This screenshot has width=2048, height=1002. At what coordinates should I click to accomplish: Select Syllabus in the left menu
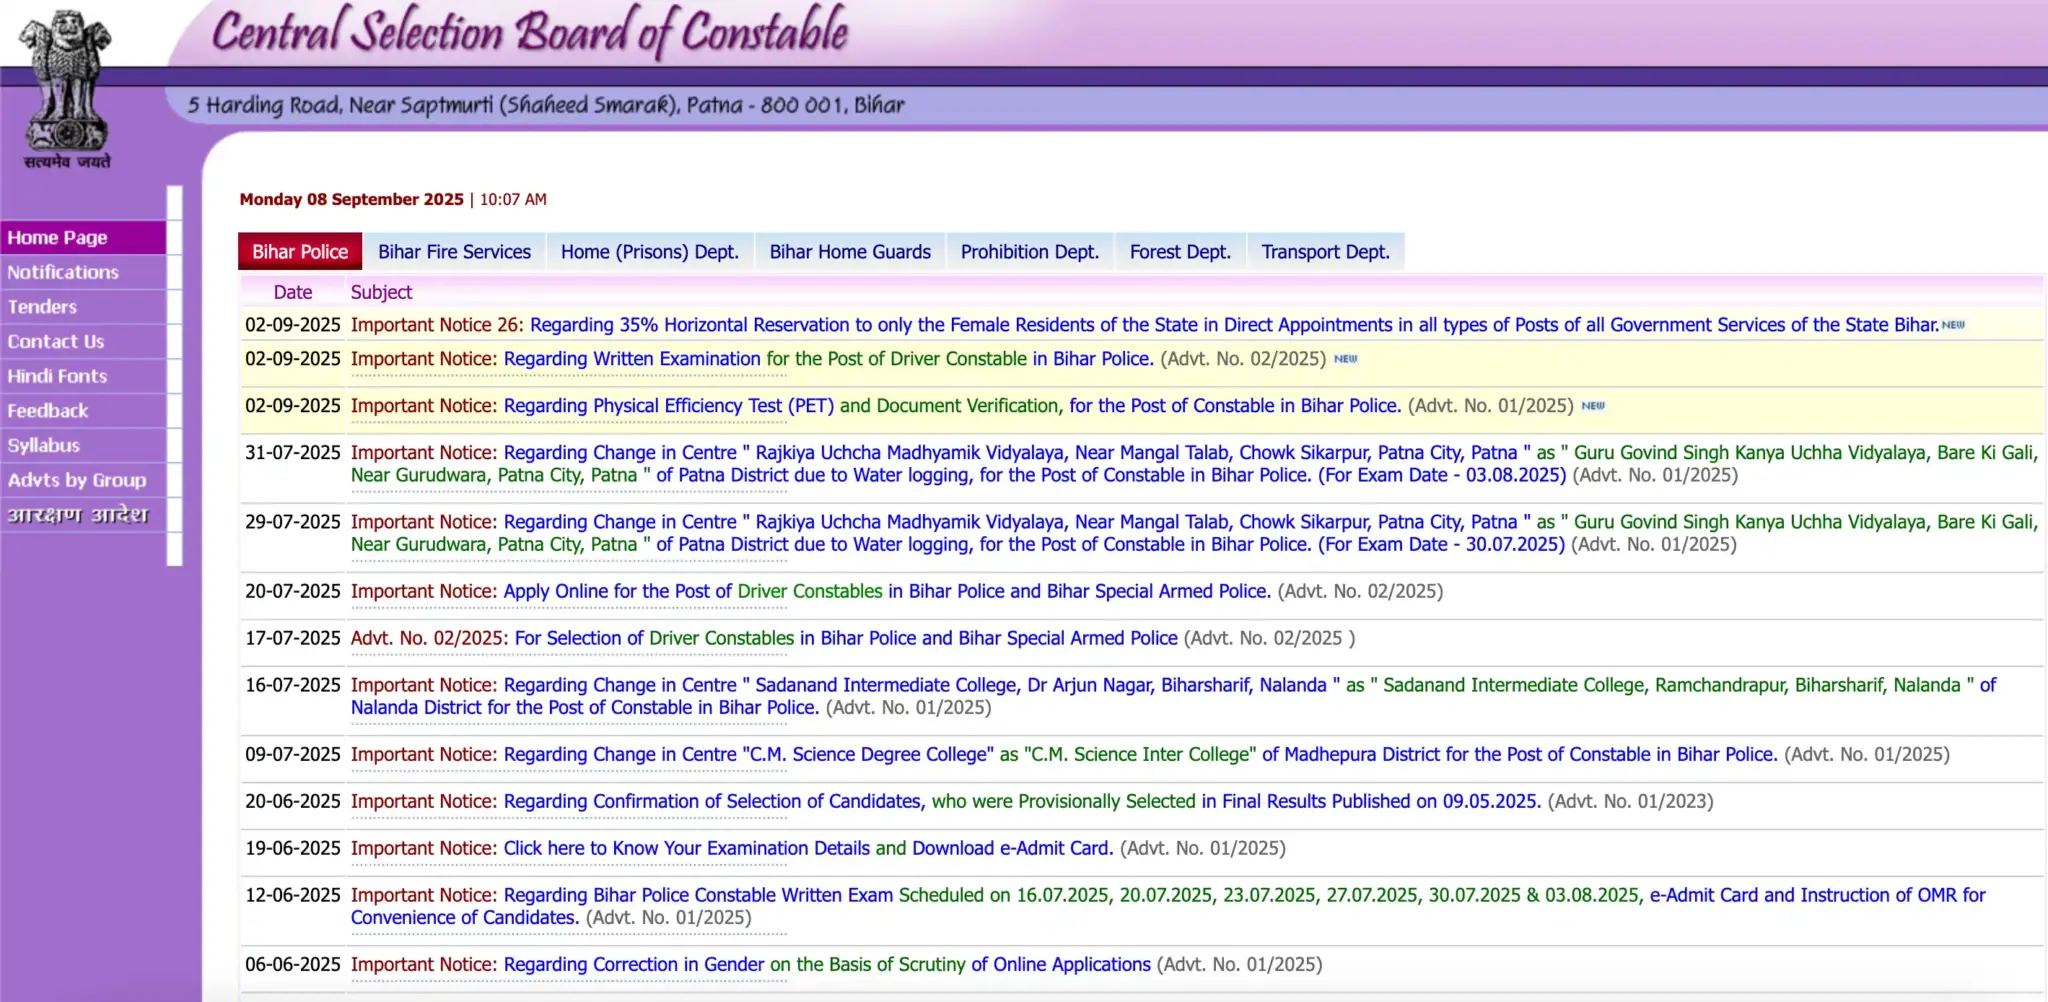click(x=44, y=446)
